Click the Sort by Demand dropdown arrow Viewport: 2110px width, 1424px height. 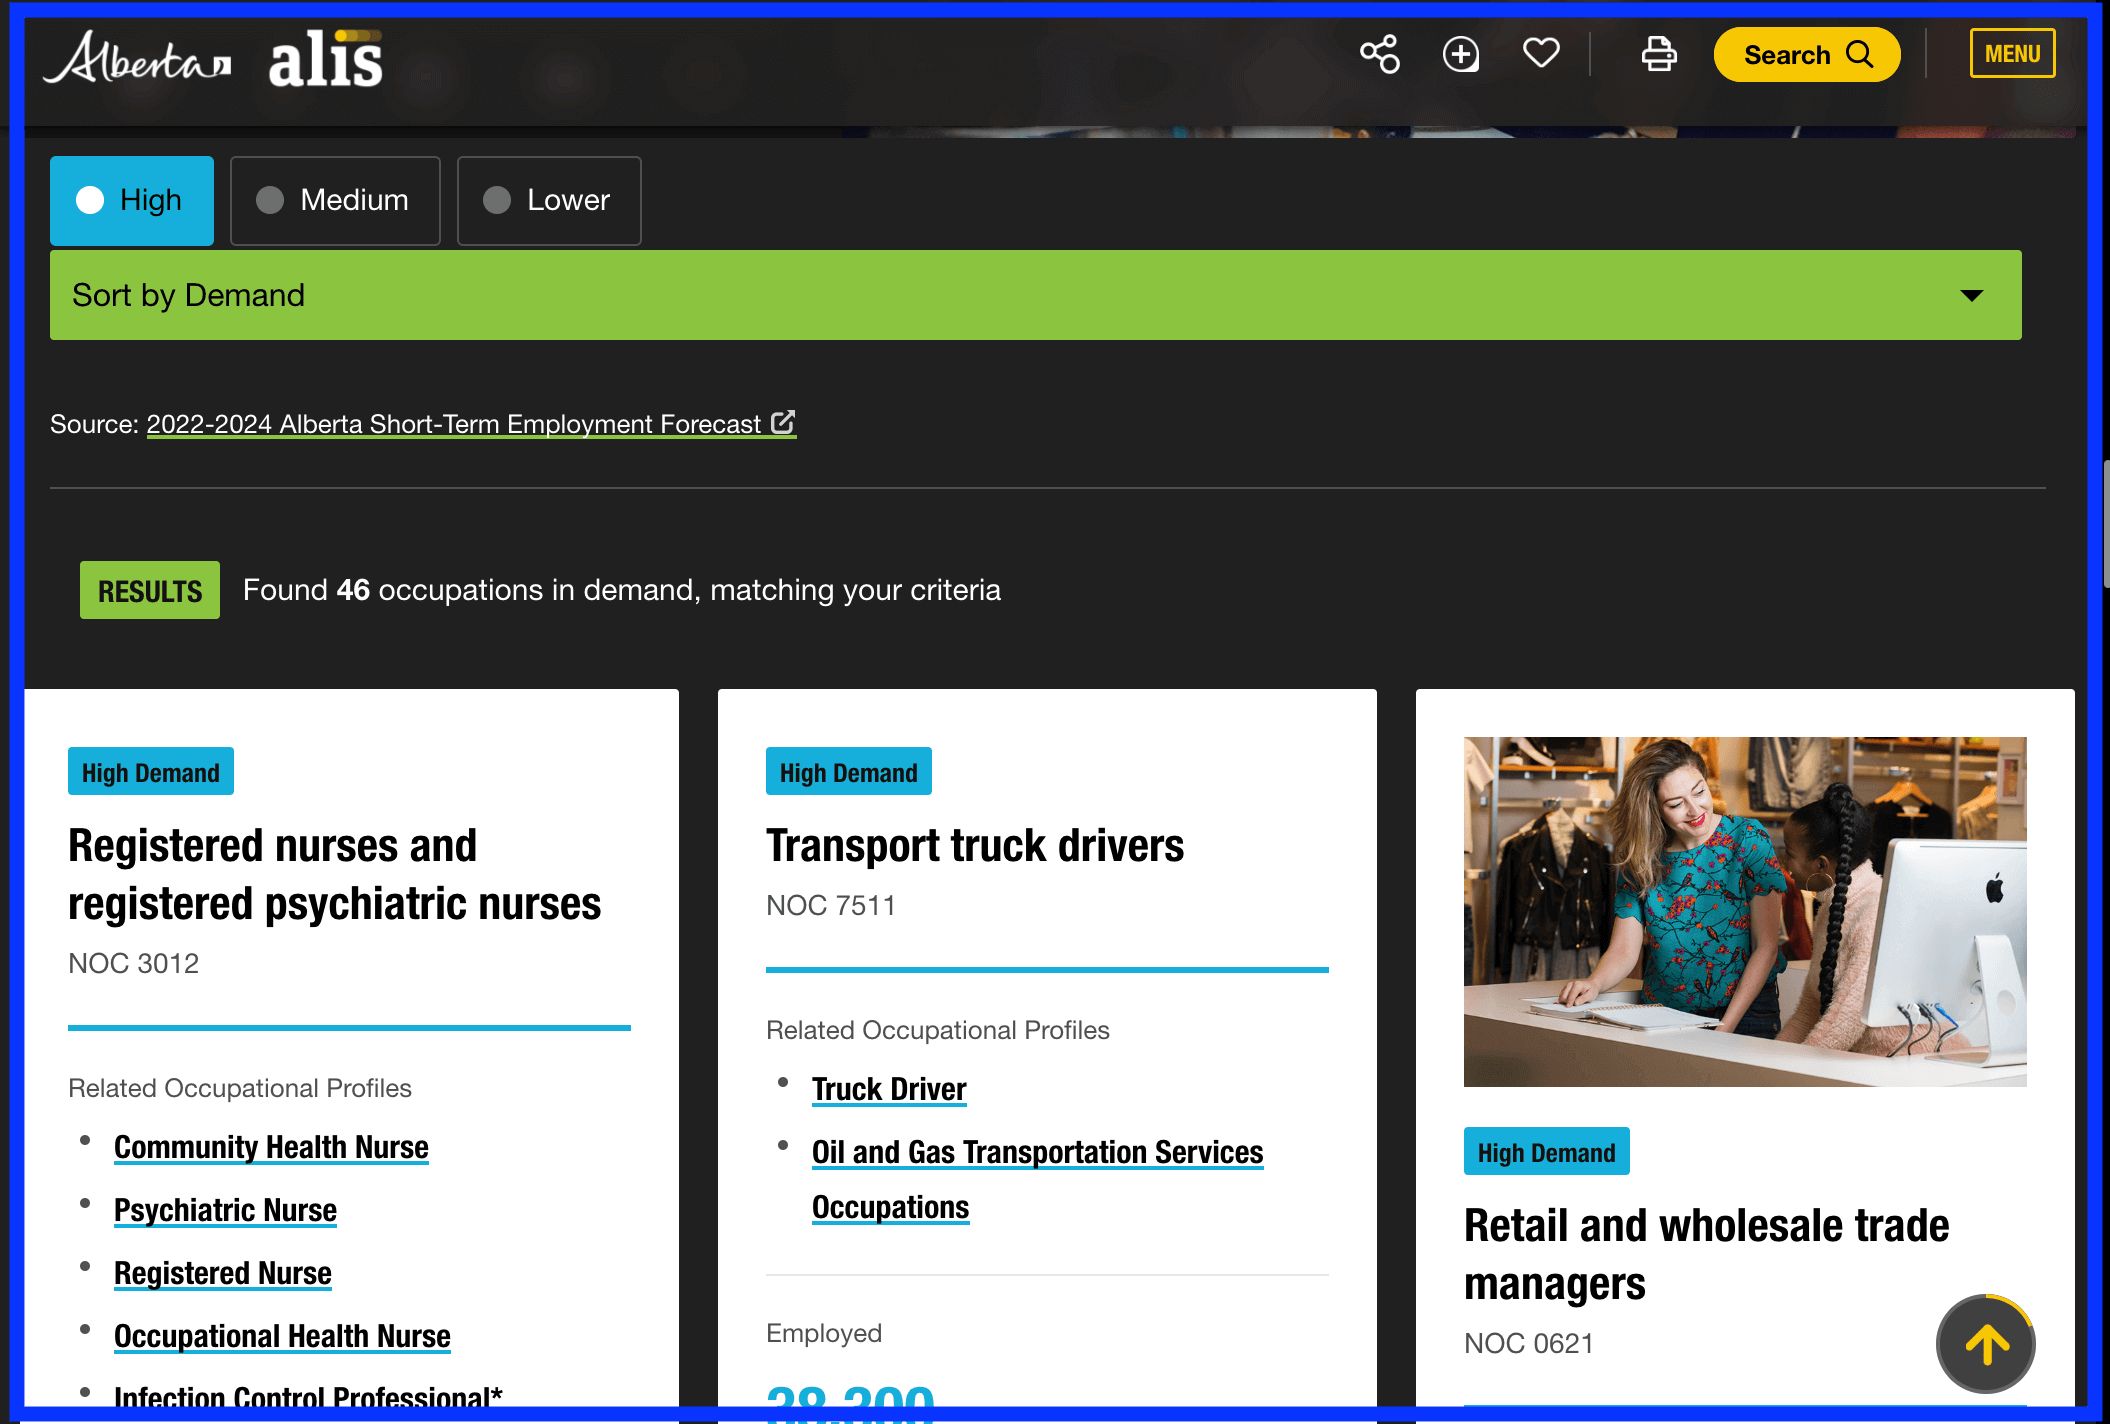[x=1971, y=296]
